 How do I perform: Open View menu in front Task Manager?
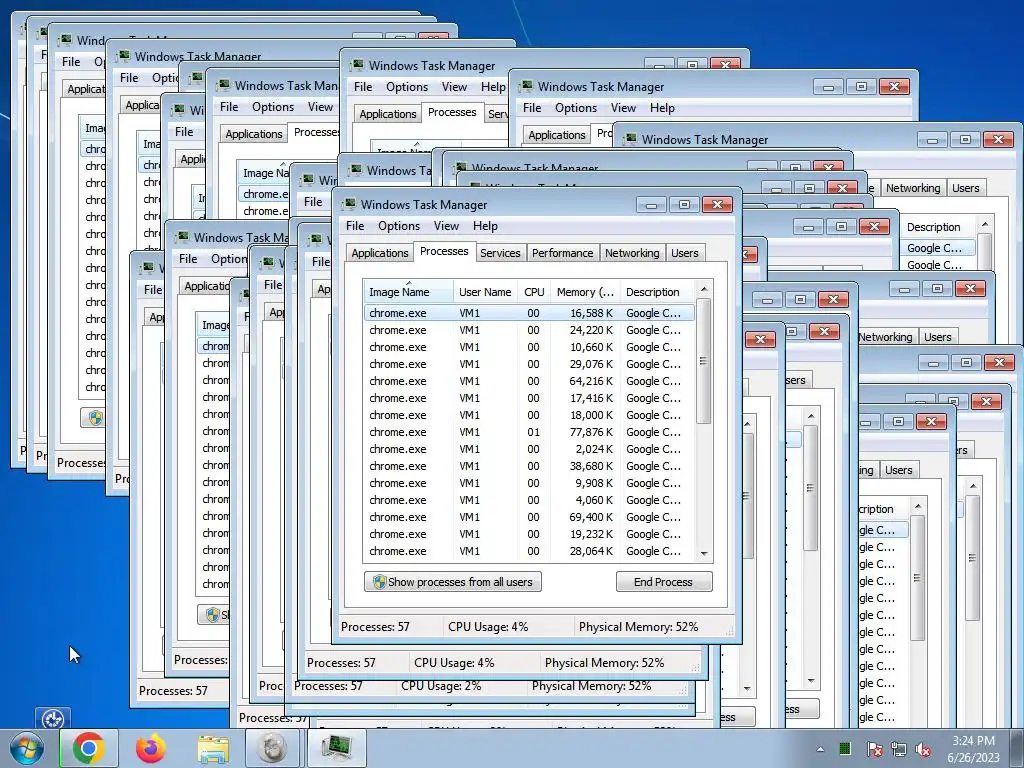coord(446,226)
